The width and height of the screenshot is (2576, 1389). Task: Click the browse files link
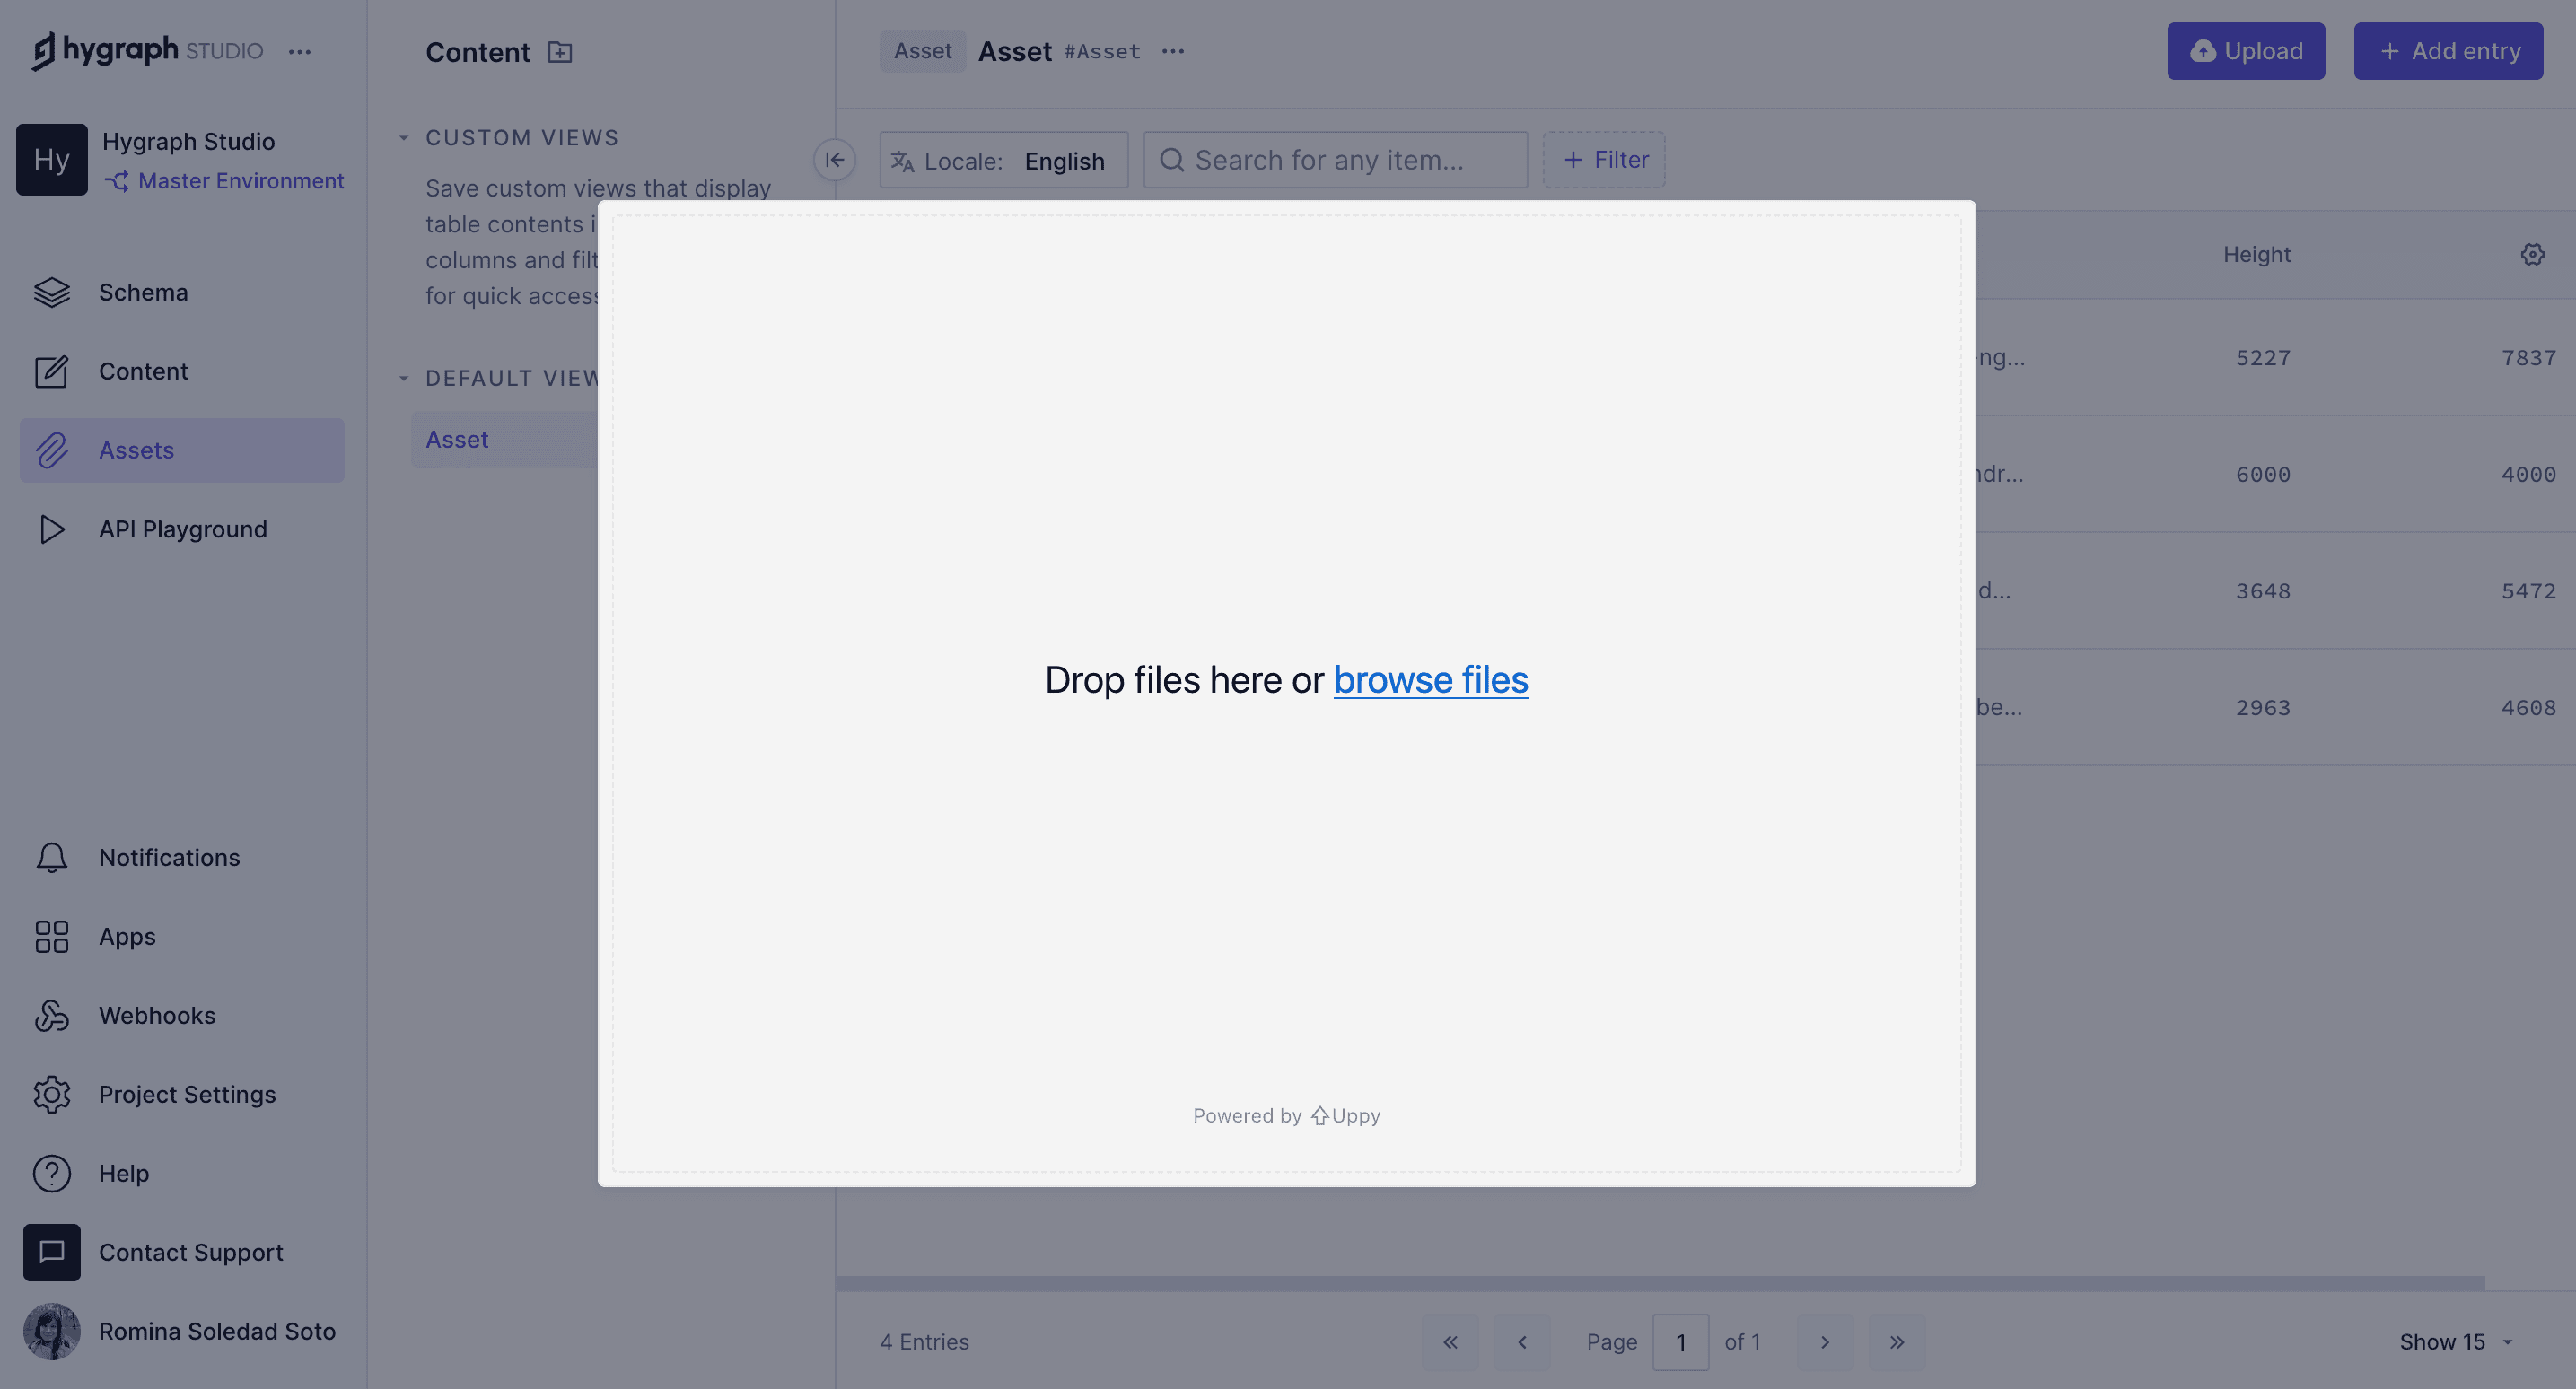pos(1430,680)
